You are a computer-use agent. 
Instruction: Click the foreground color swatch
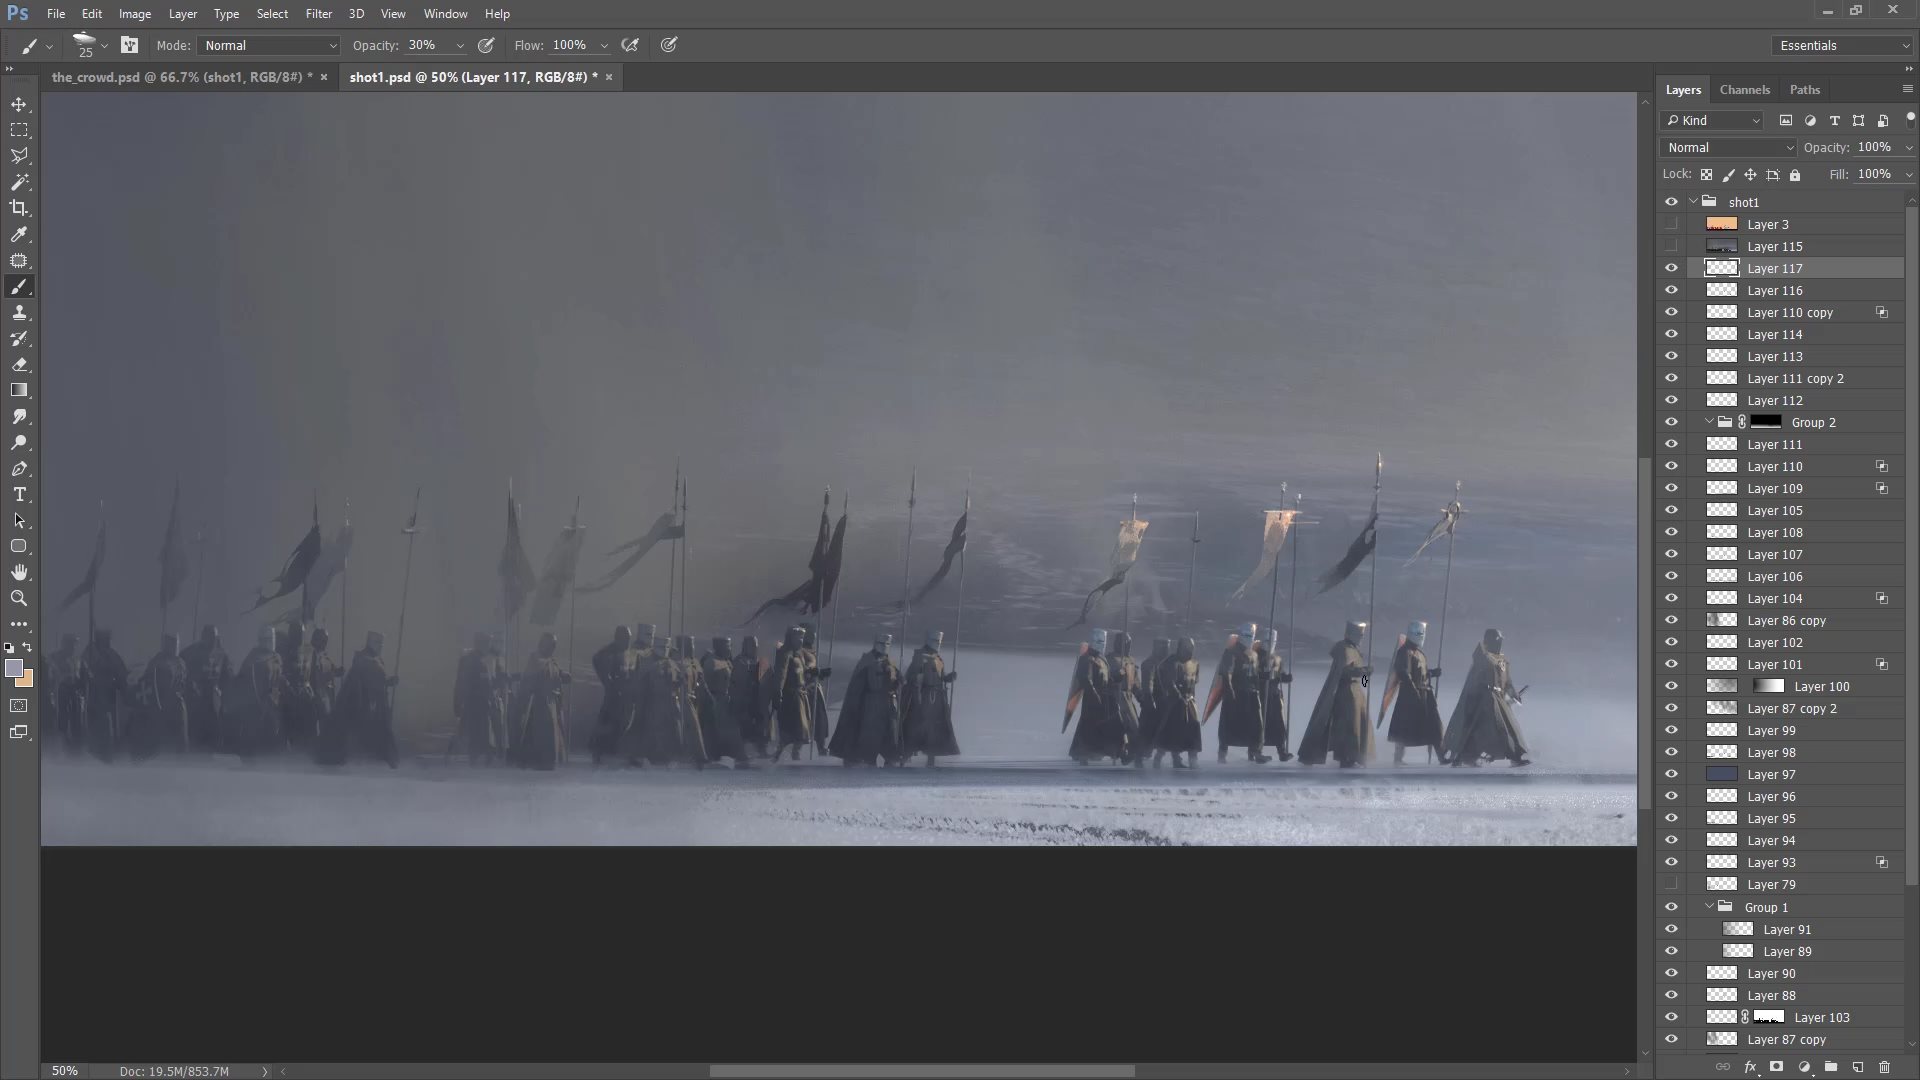pos(14,669)
